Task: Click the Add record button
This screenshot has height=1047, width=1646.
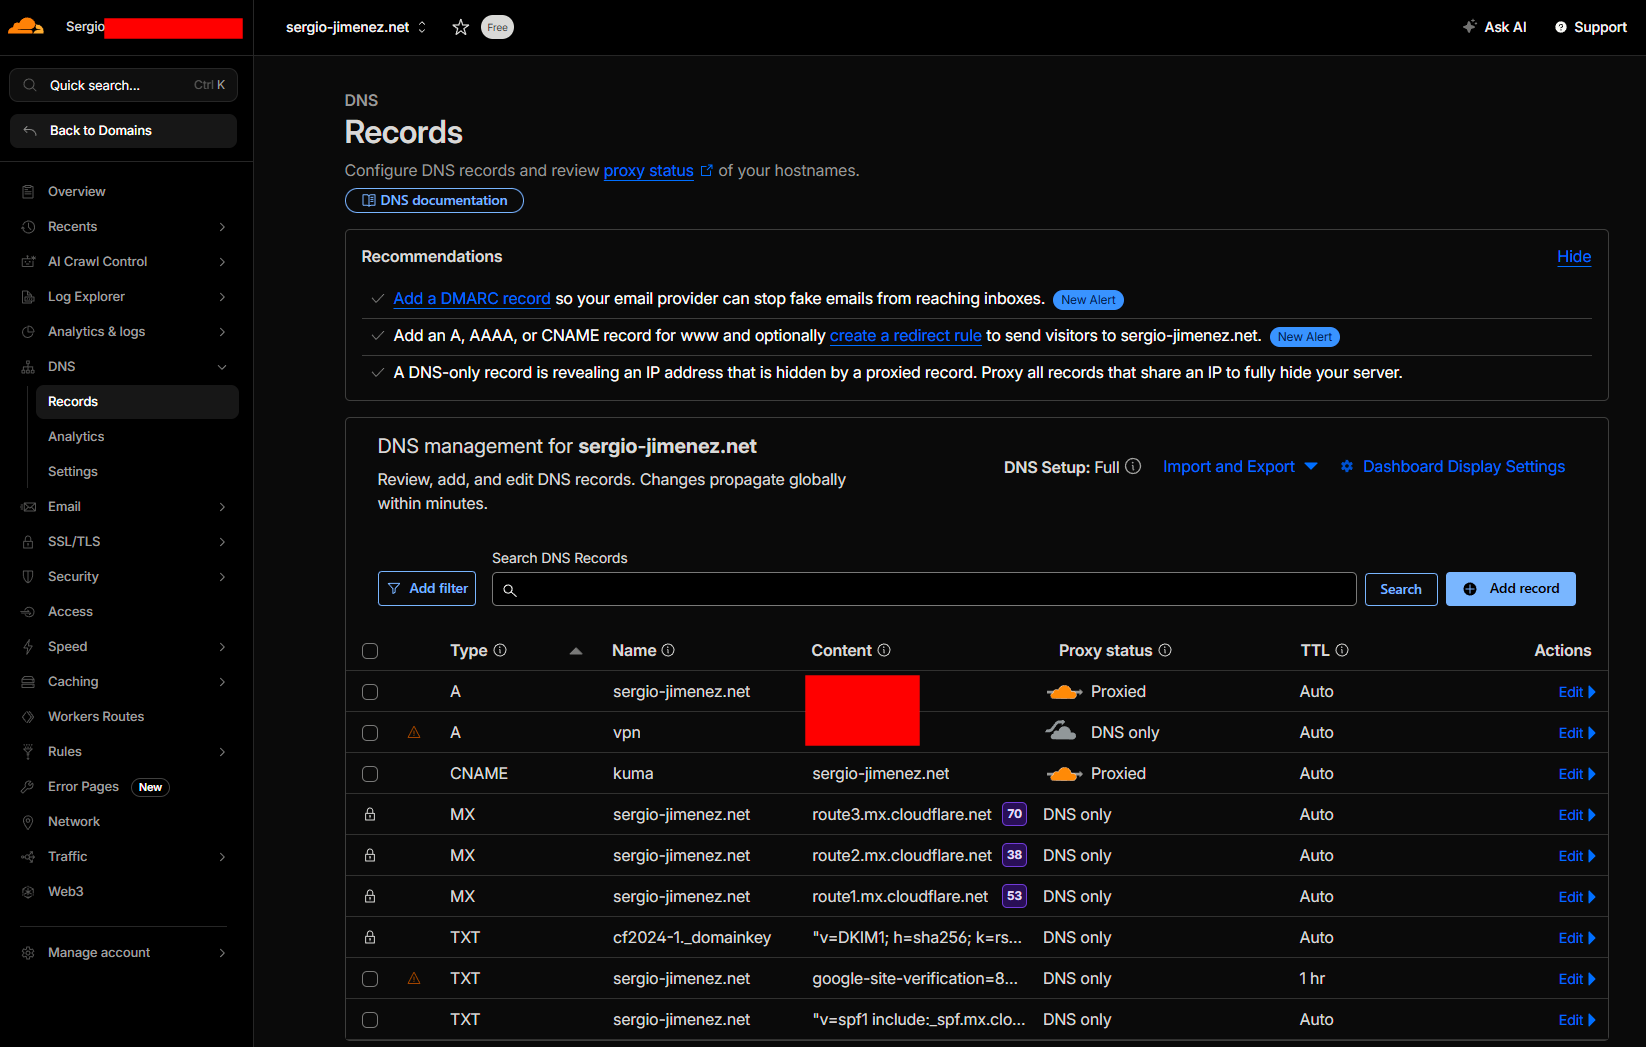Action: point(1511,589)
